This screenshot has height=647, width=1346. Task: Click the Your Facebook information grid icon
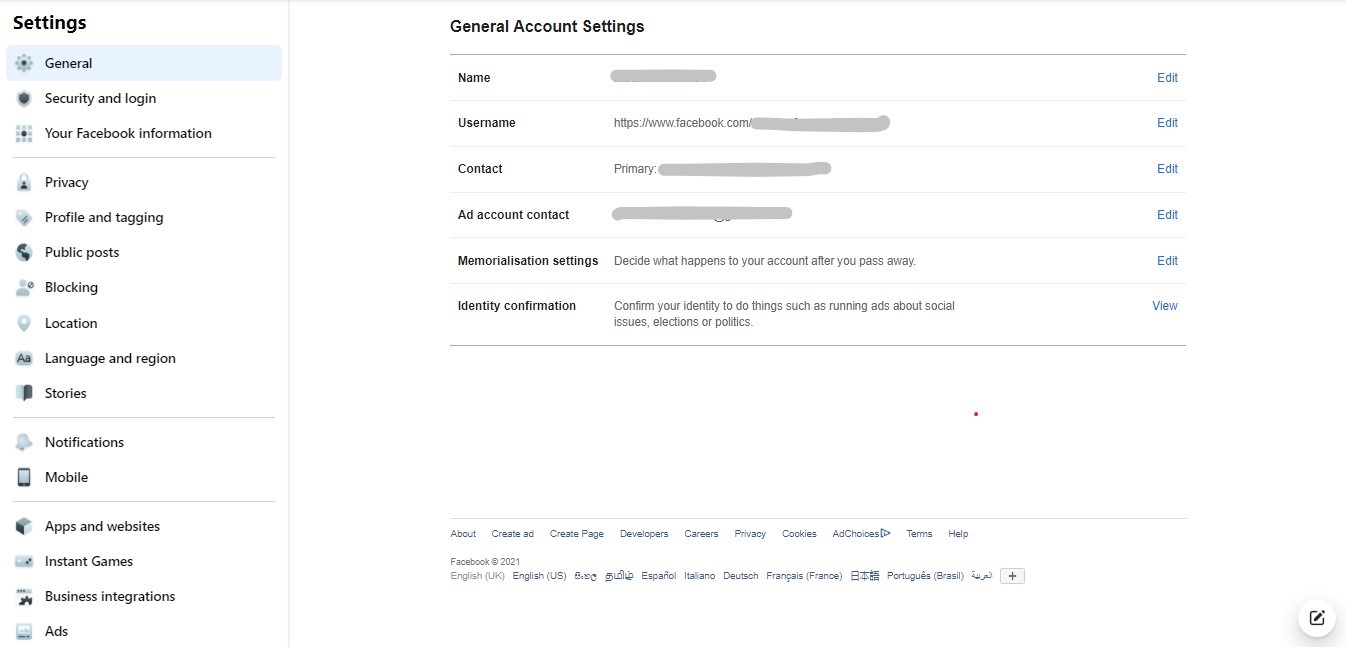point(25,133)
